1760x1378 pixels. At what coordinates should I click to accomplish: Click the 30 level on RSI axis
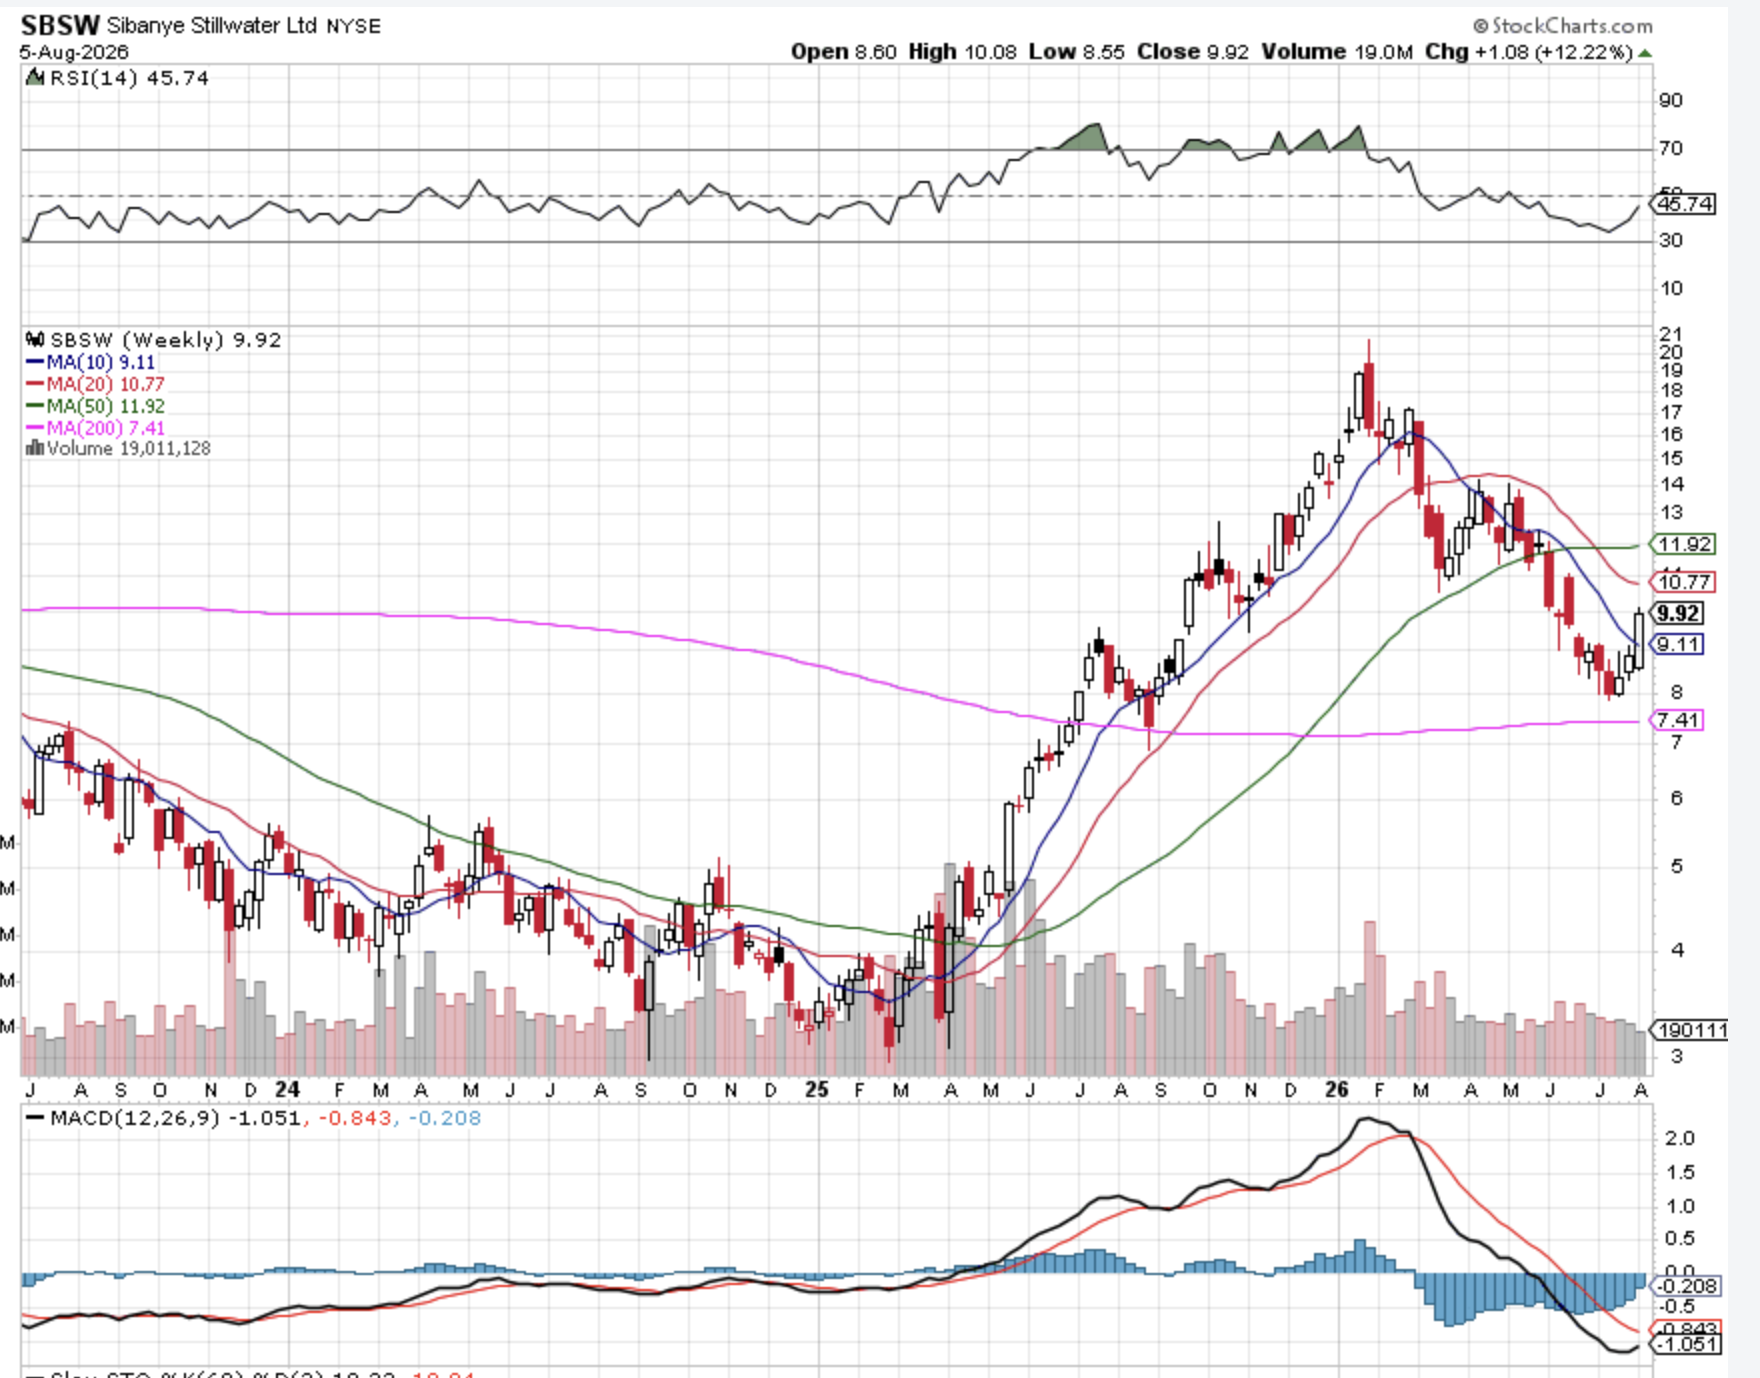[x=1671, y=240]
